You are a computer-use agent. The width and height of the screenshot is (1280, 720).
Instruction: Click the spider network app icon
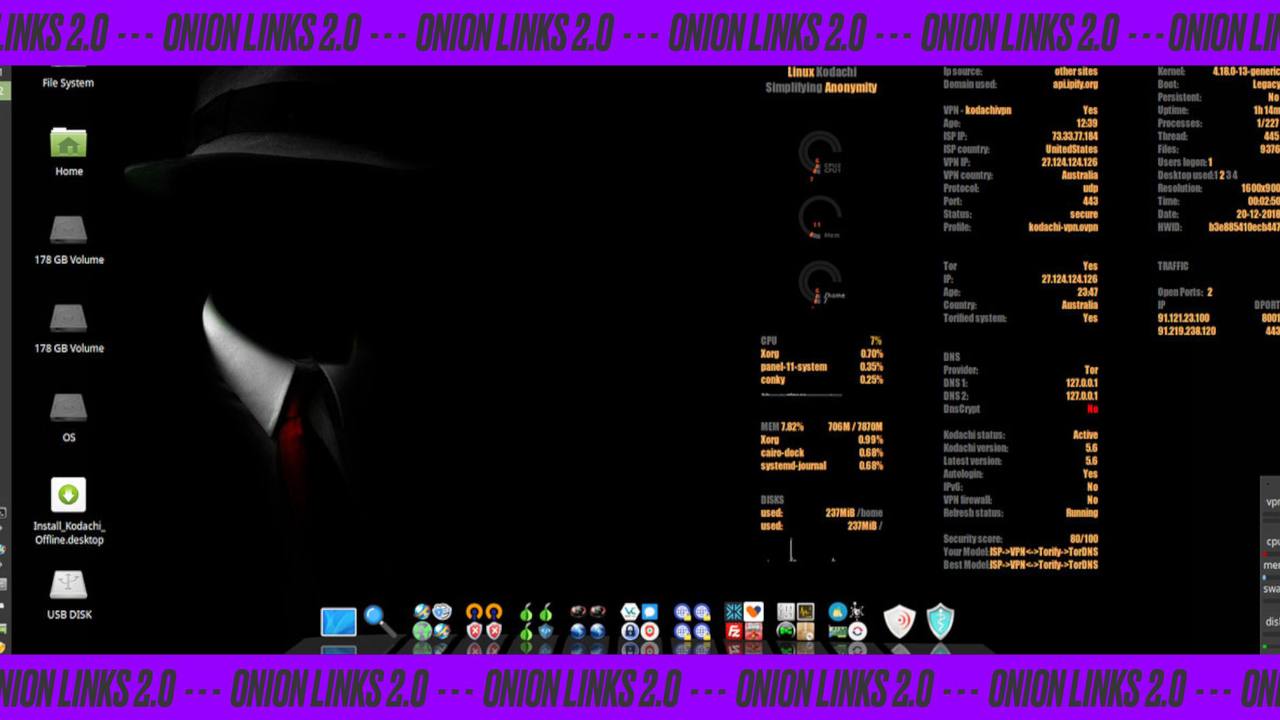tap(858, 611)
